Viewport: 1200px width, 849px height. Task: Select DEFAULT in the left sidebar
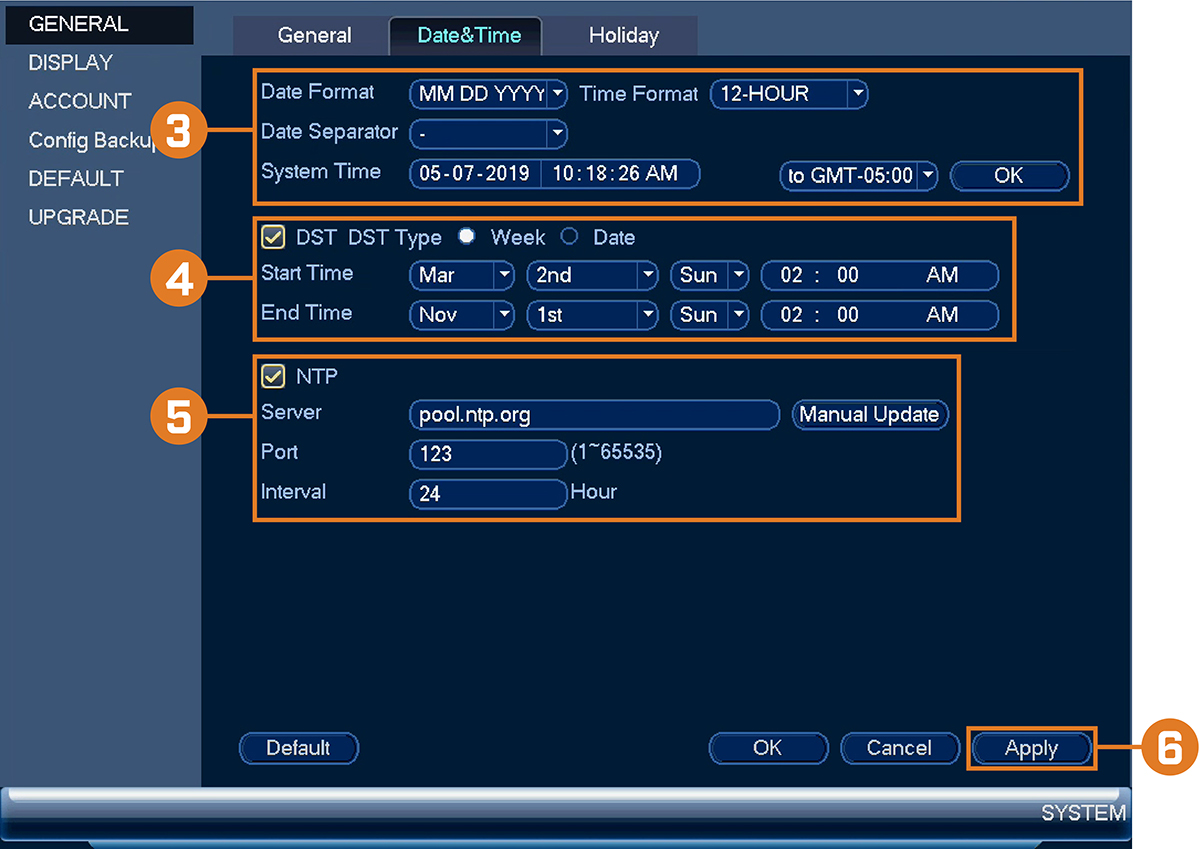click(76, 179)
